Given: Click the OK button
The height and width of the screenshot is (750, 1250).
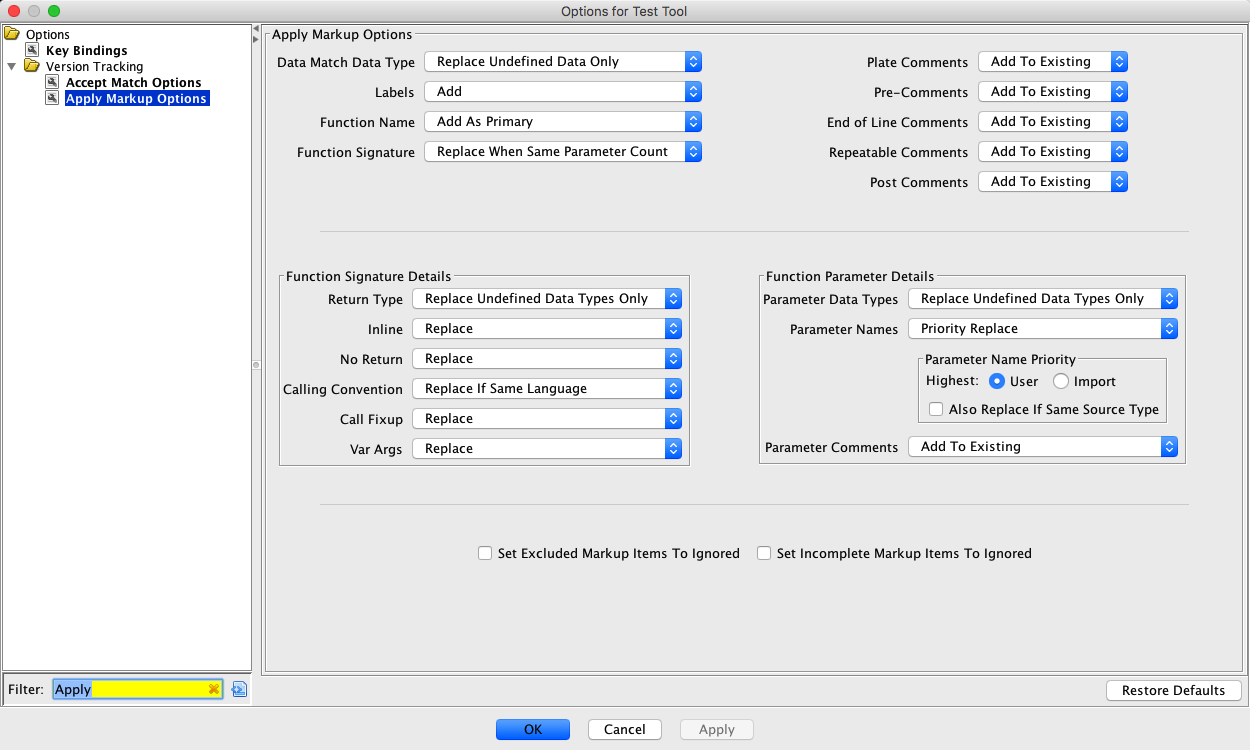Looking at the screenshot, I should tap(532, 729).
